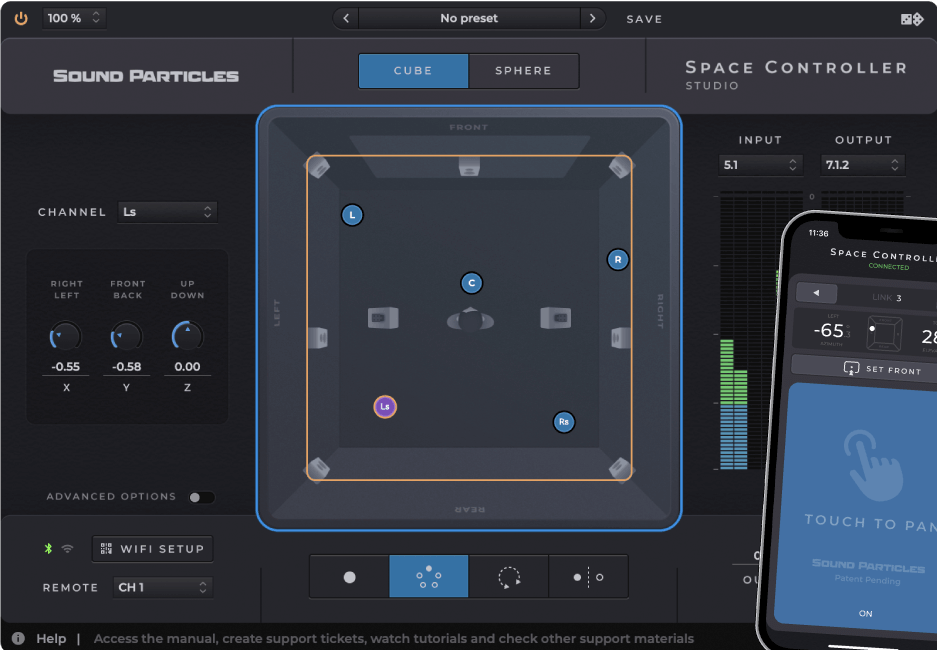Select the multi-source cluster mode icon
The width and height of the screenshot is (937, 650).
(428, 577)
